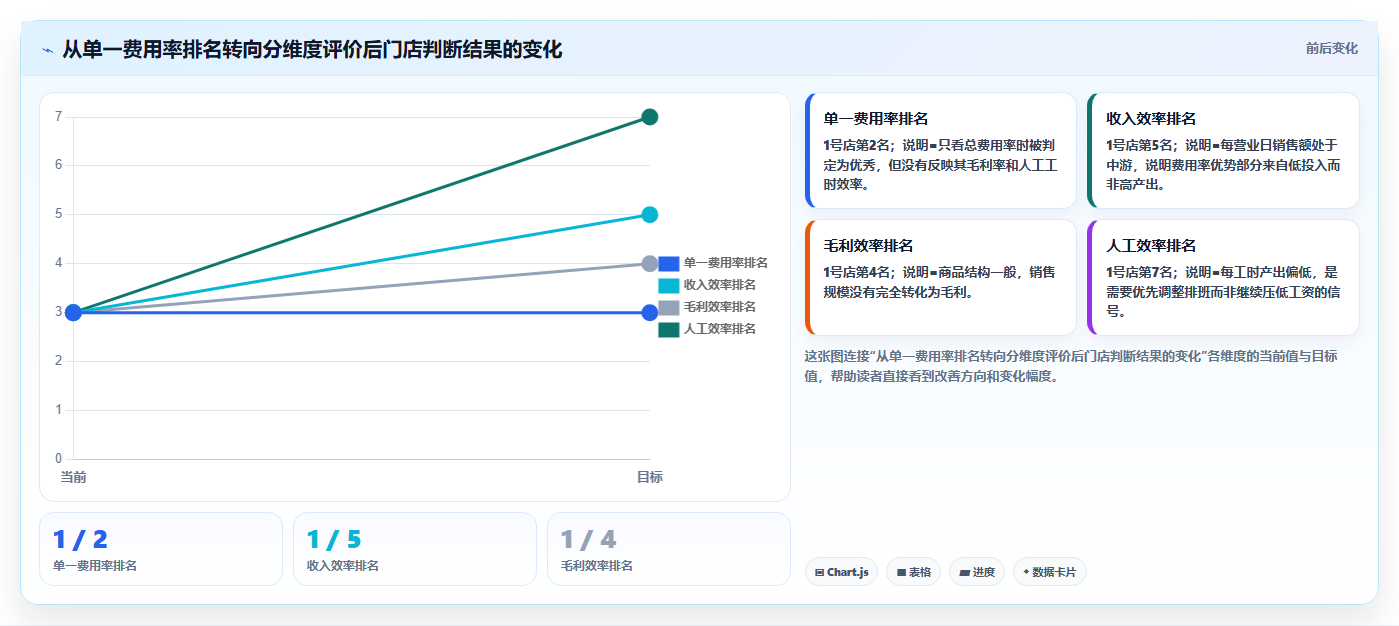Screen dimensions: 1399x626
Task: Open the 1 / 2 单一费用率排名 stat card
Action: coord(161,549)
